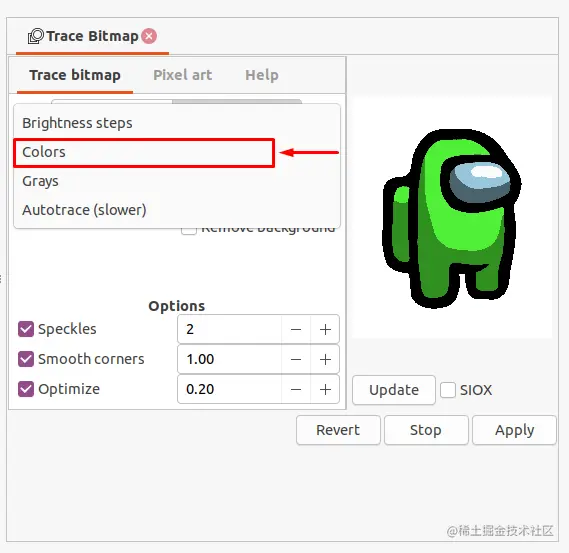Viewport: 569px width, 553px height.
Task: Uncheck the Optimize option
Action: (x=26, y=389)
